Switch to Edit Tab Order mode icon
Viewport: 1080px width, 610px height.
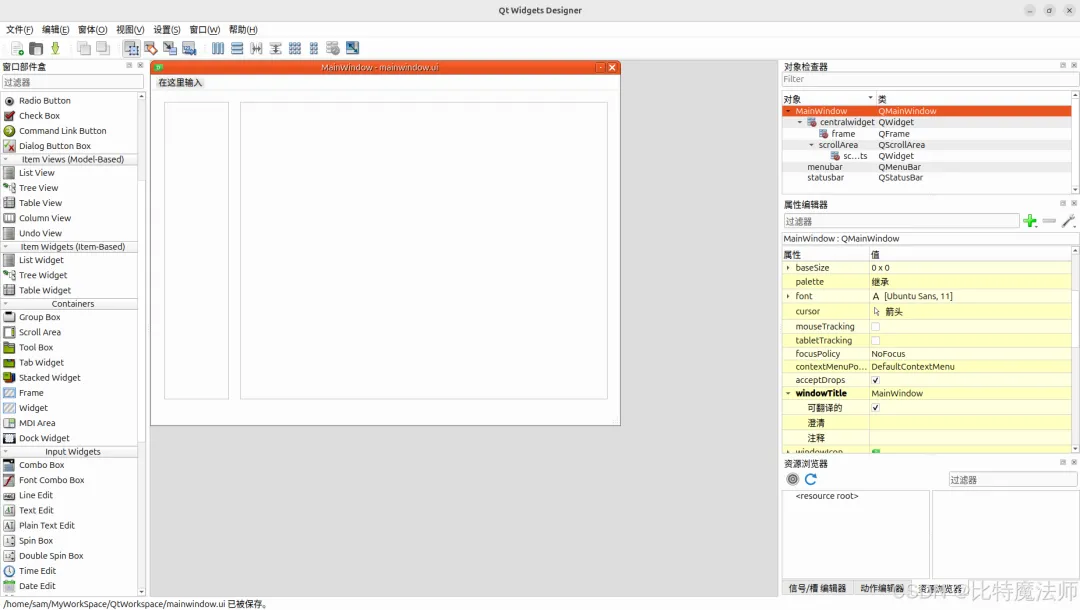tap(189, 48)
